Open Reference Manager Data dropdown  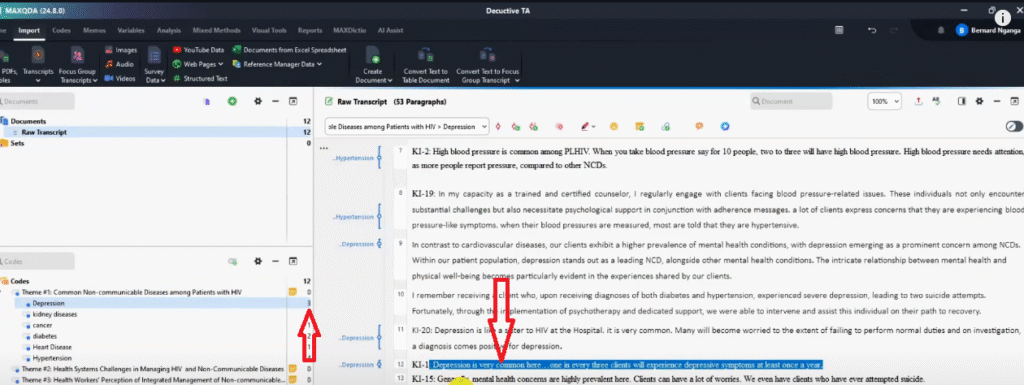278,64
